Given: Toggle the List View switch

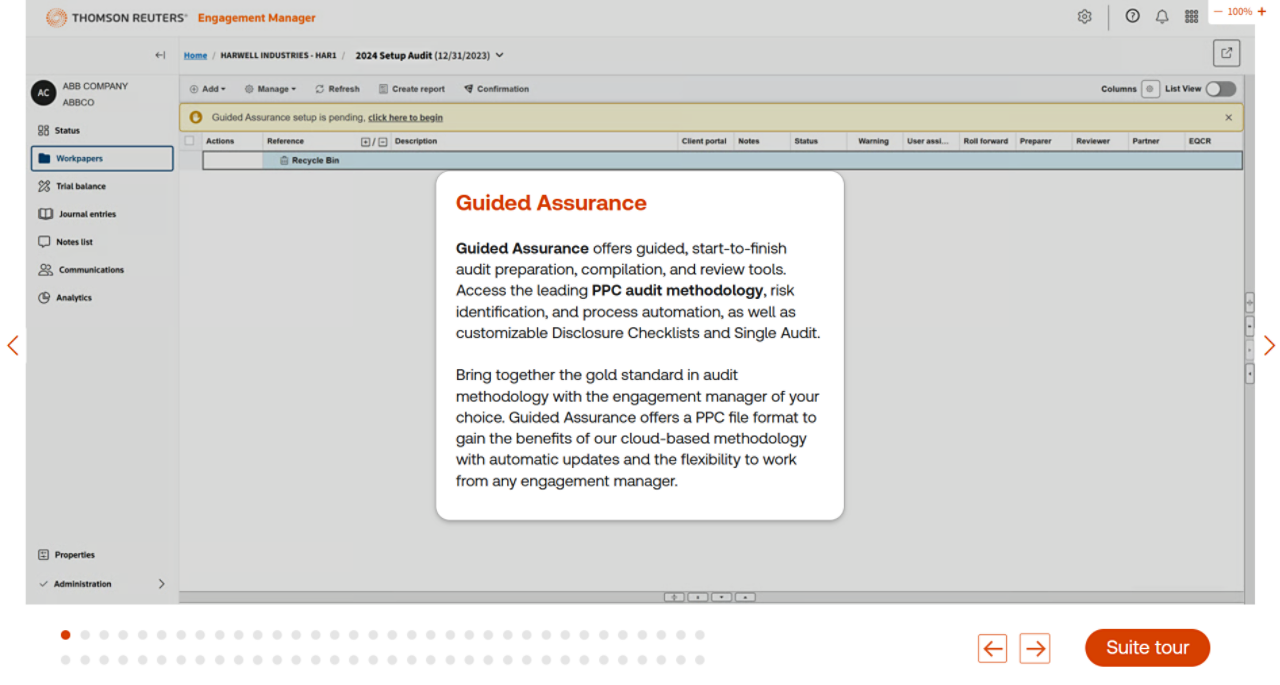Looking at the screenshot, I should (x=1220, y=89).
